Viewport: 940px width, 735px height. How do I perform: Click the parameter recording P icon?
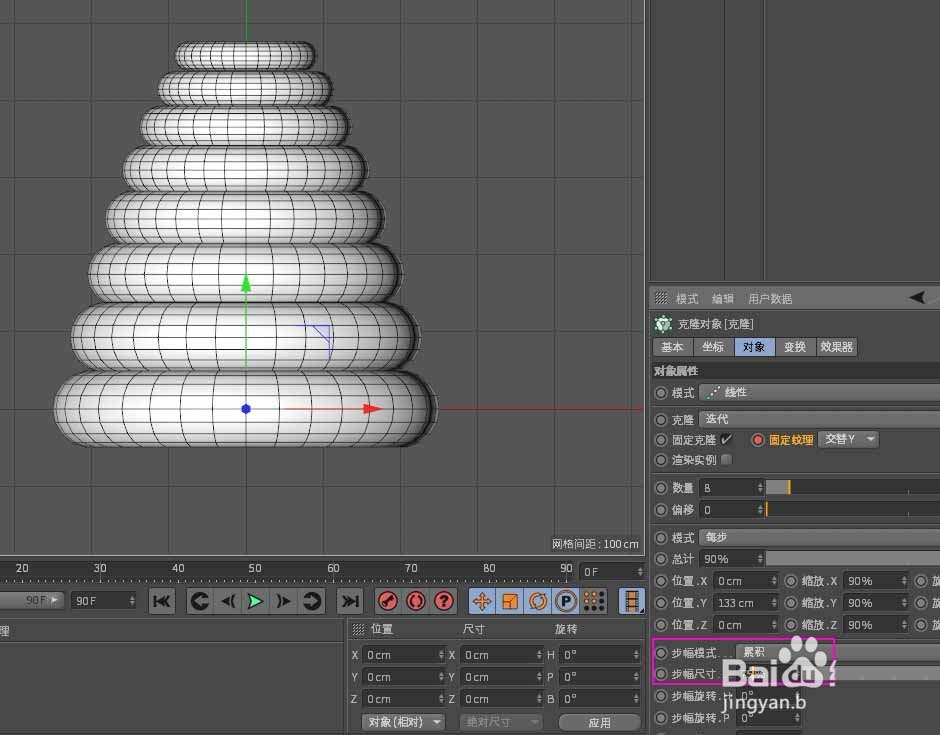568,600
